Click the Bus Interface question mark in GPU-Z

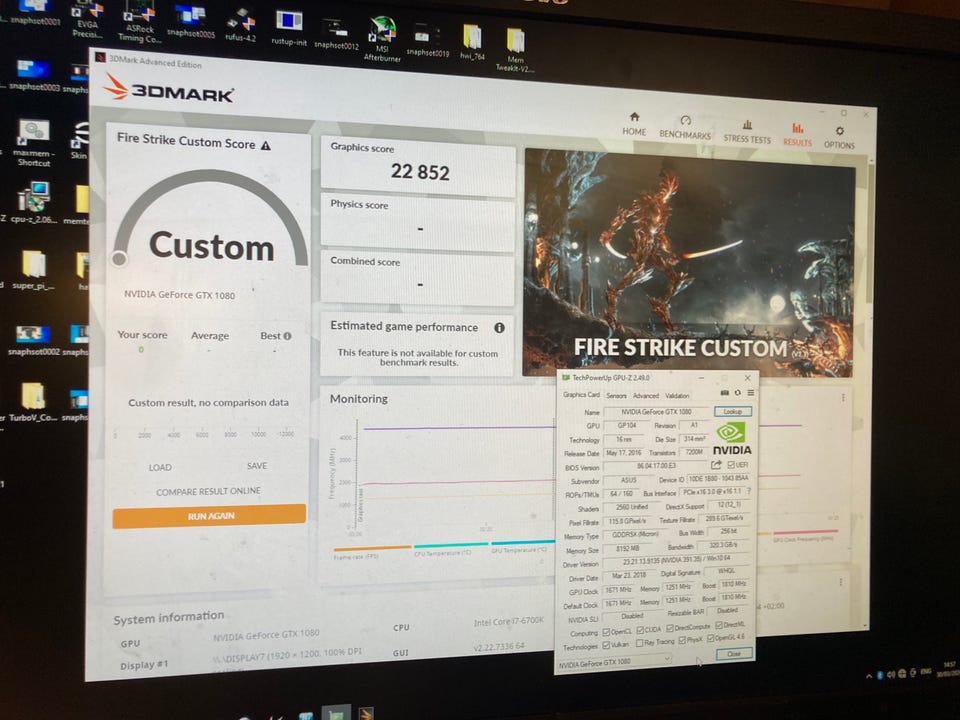748,491
